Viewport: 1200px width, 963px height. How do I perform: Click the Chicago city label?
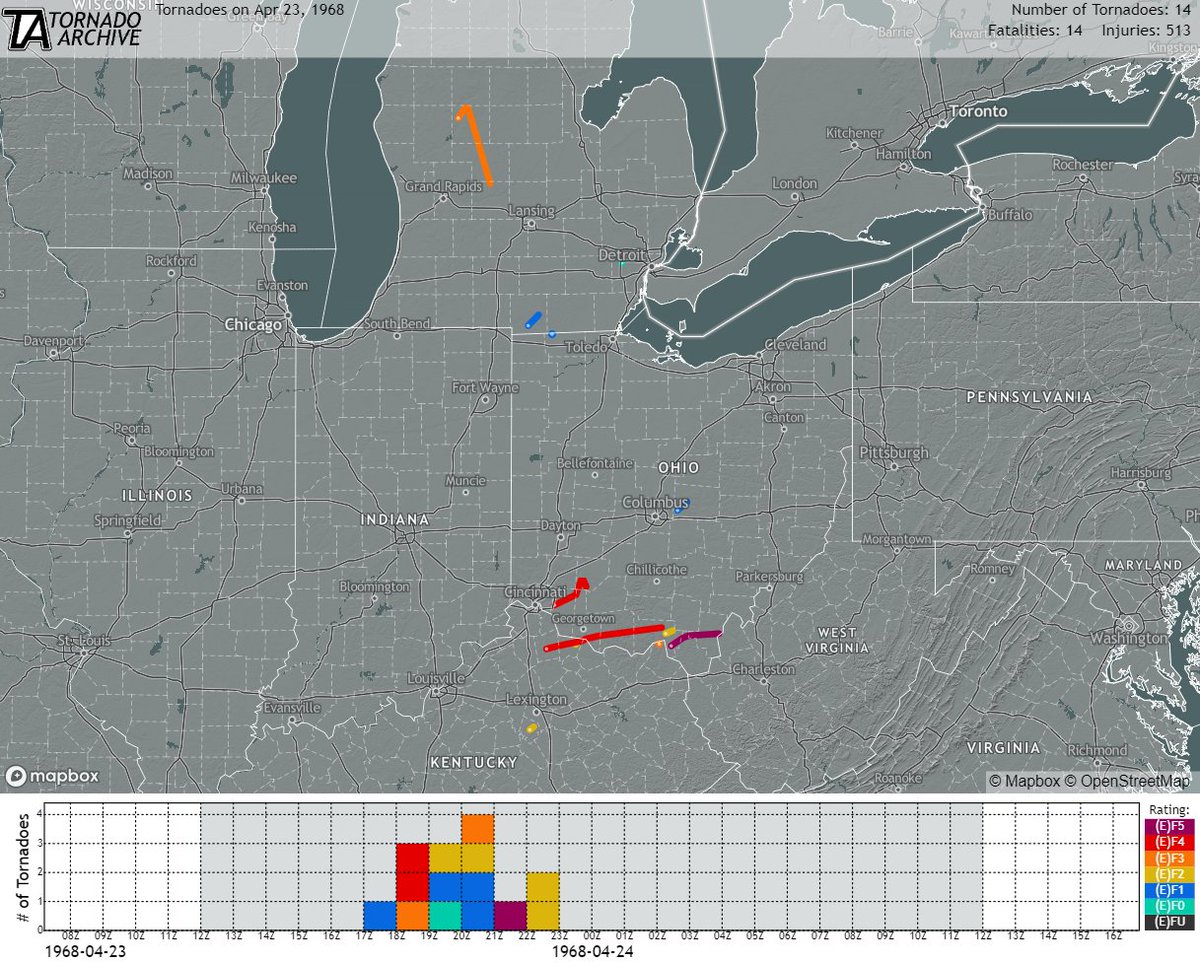coord(251,324)
